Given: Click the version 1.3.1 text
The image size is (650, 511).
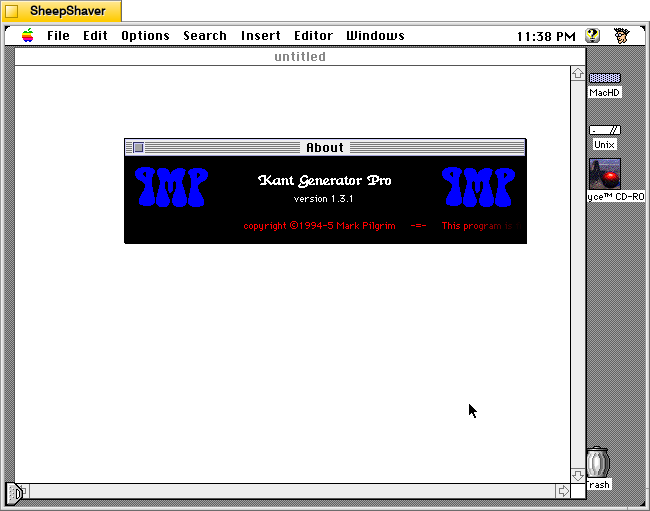Looking at the screenshot, I should [323, 199].
